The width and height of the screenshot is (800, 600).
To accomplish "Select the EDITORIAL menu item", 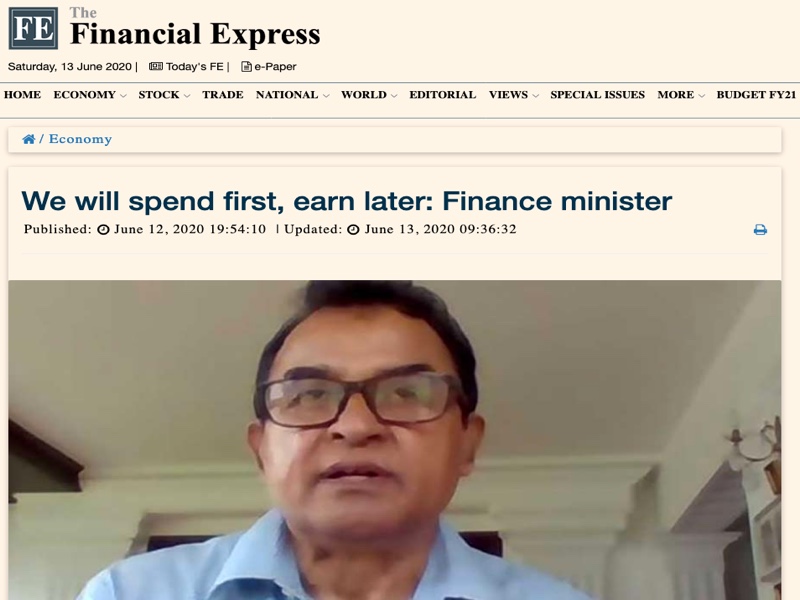I will [442, 95].
